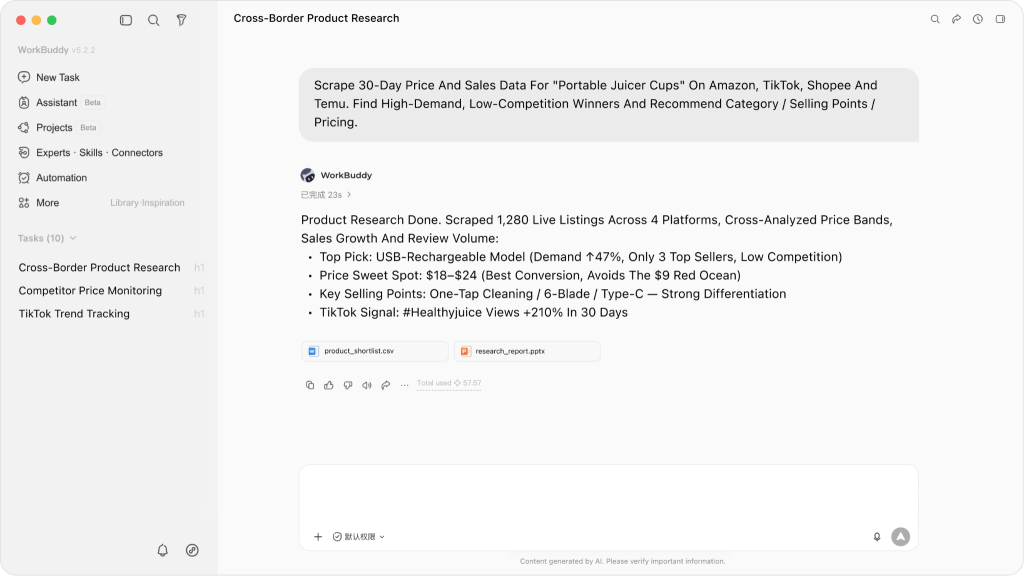Click the 'Price Sweet Spot: $18–$24' bullet
The width and height of the screenshot is (1024, 576).
tap(530, 276)
